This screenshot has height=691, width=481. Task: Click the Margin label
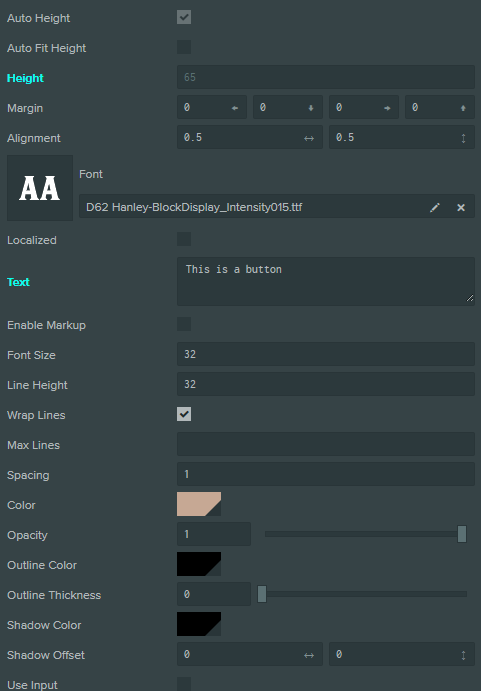tap(25, 108)
